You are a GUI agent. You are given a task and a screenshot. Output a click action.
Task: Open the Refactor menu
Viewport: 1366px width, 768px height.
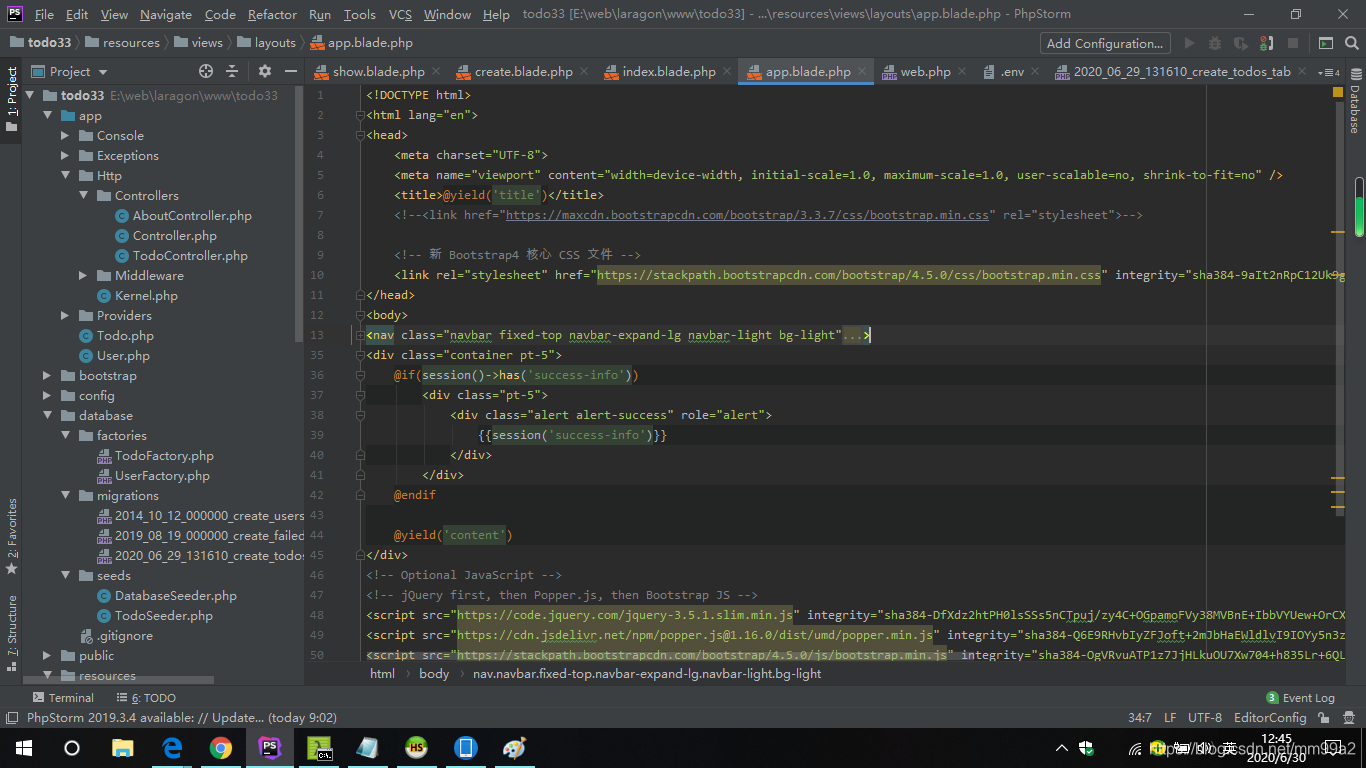click(x=272, y=14)
